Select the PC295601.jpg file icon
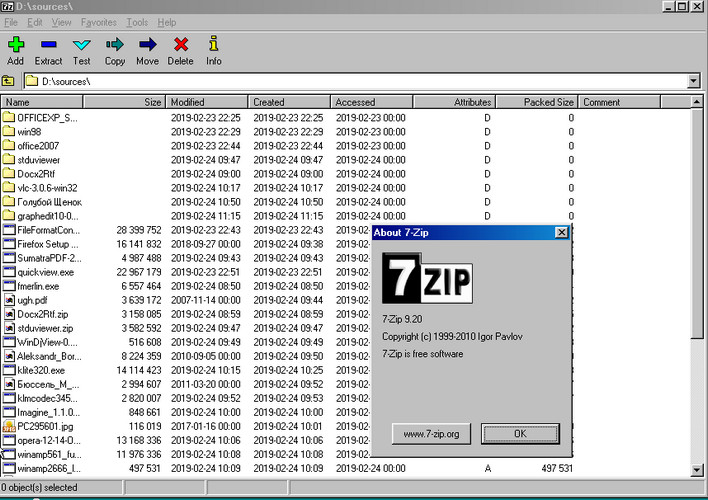Screen dimensions: 708x500 tap(9, 426)
